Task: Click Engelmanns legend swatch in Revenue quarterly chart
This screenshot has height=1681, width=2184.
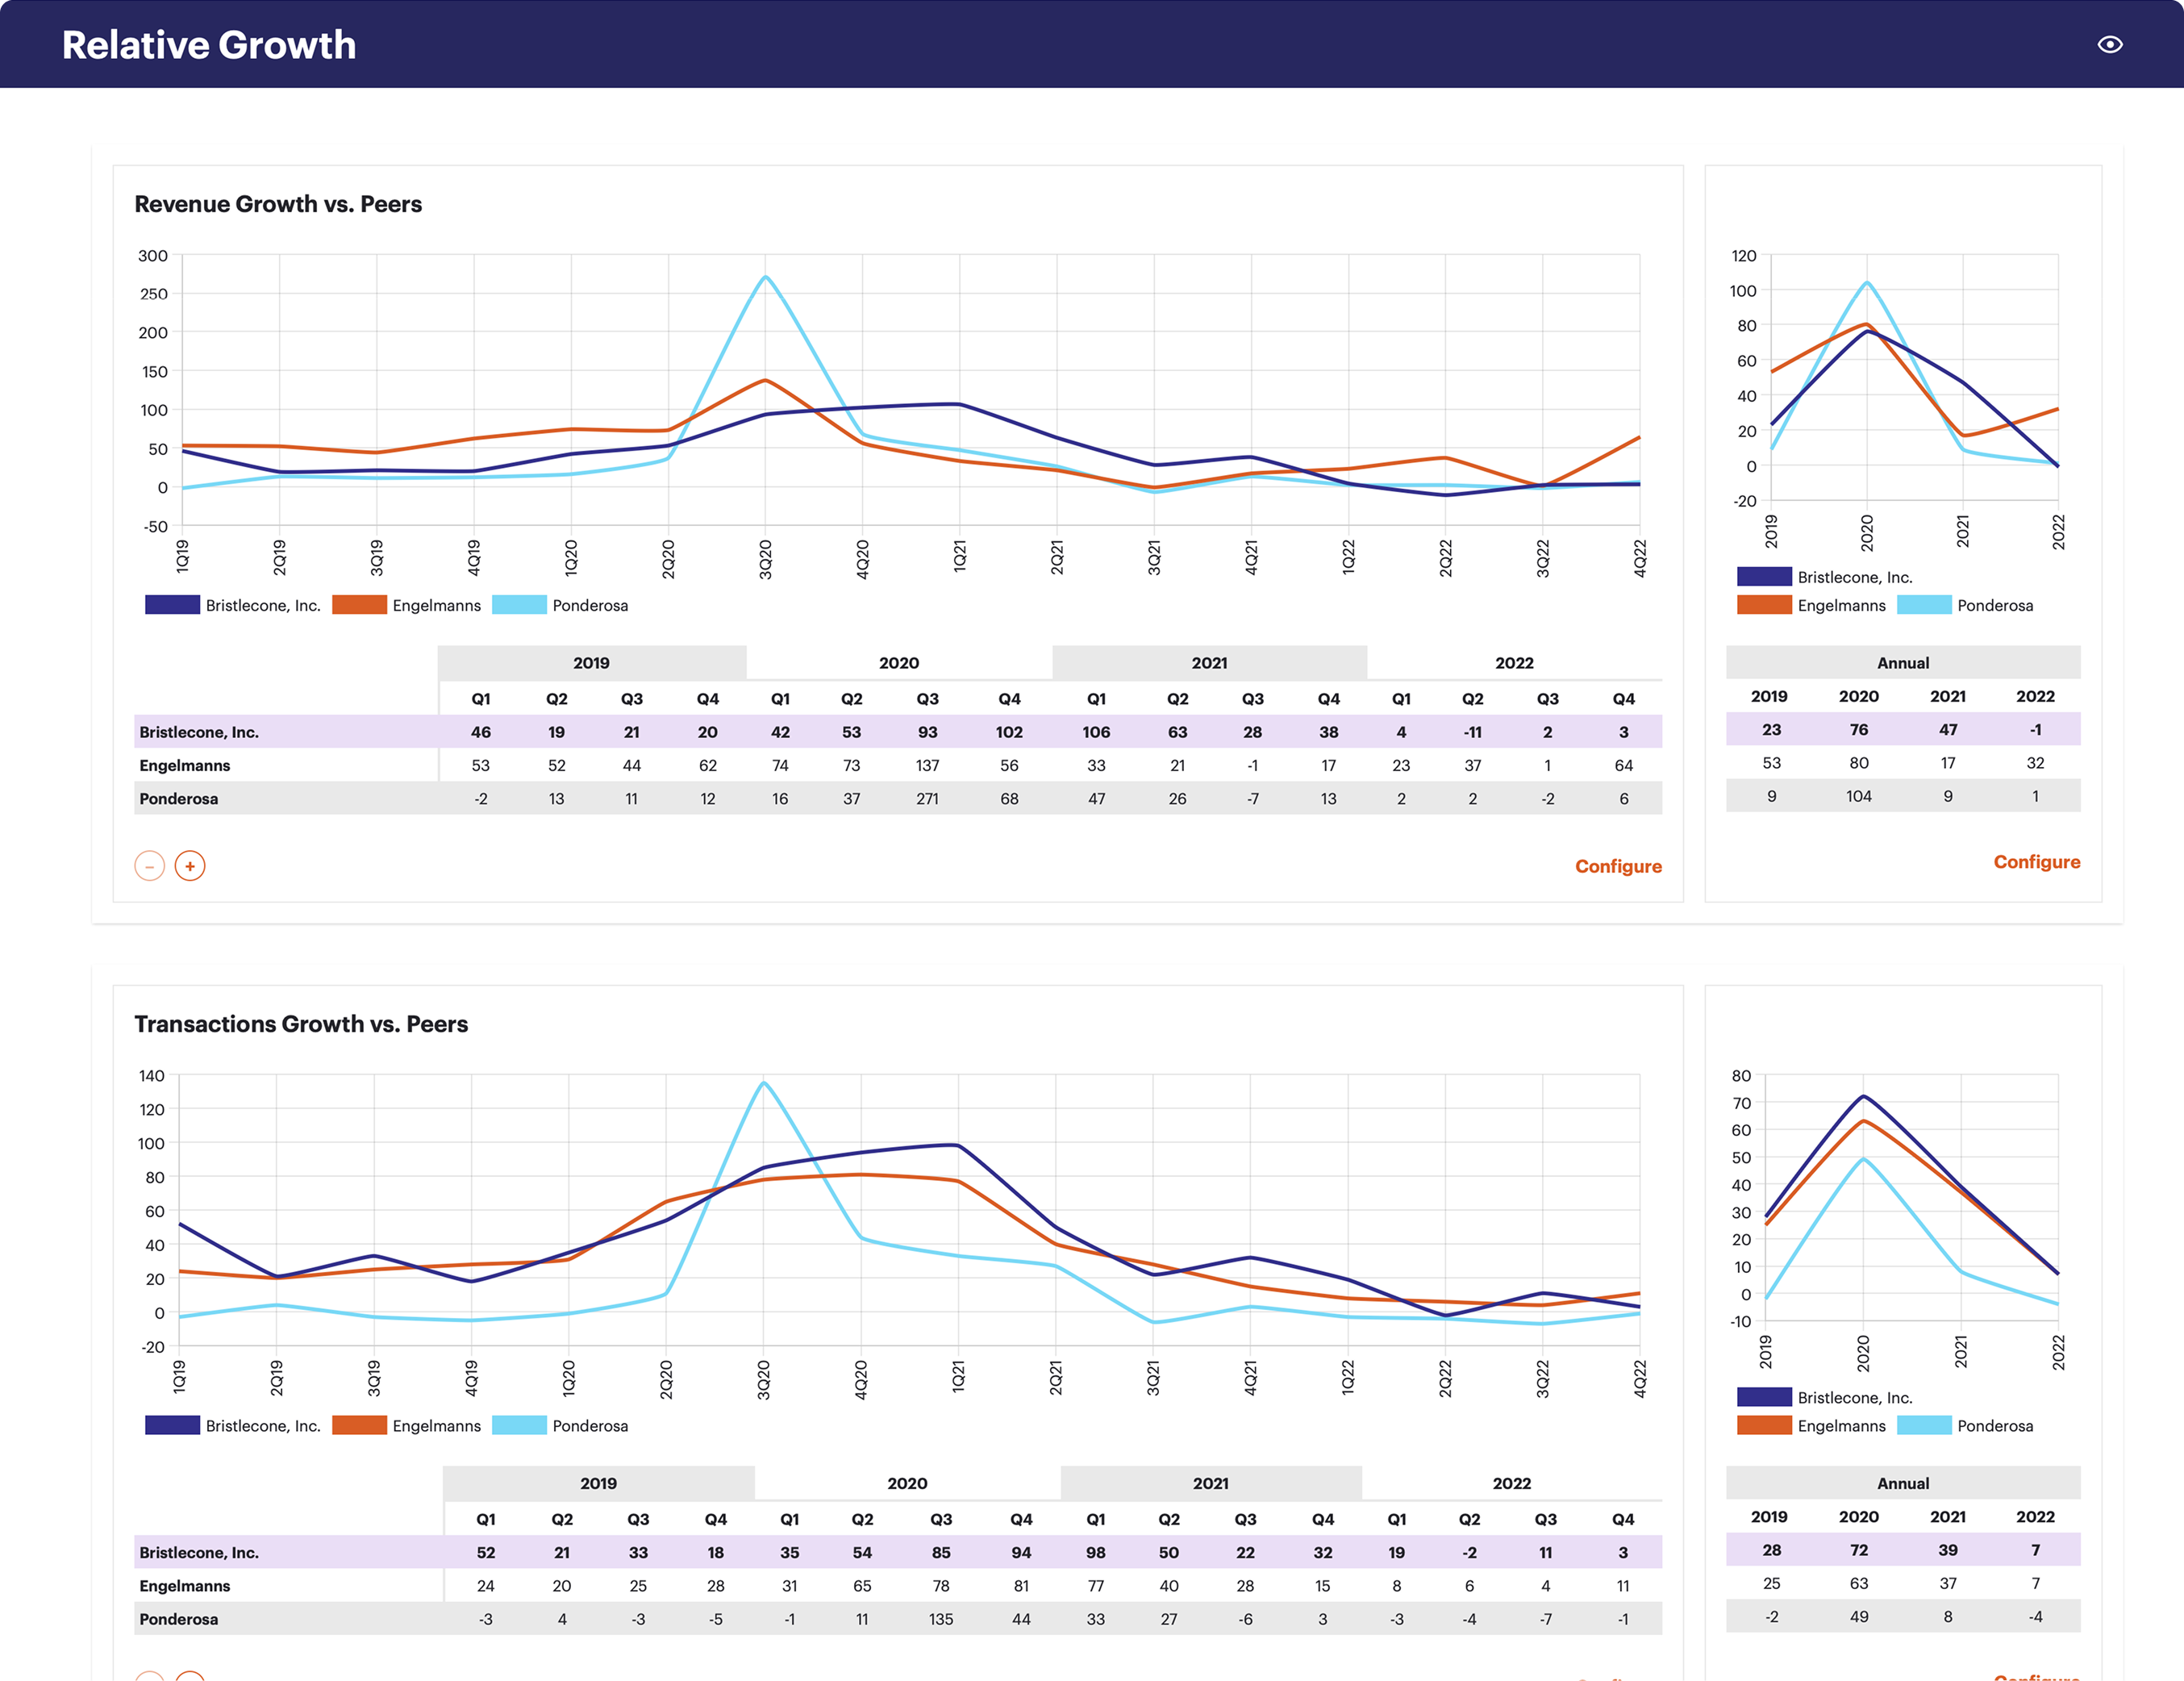Action: (x=359, y=605)
